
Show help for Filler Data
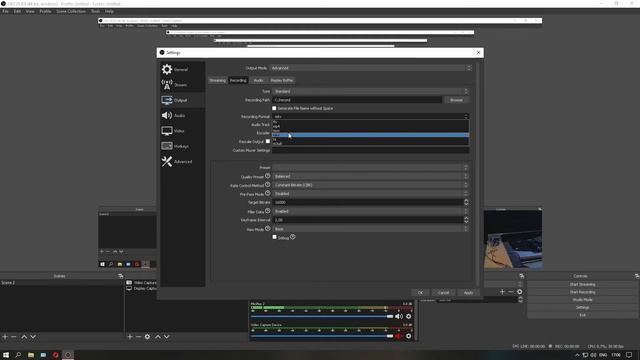268,211
